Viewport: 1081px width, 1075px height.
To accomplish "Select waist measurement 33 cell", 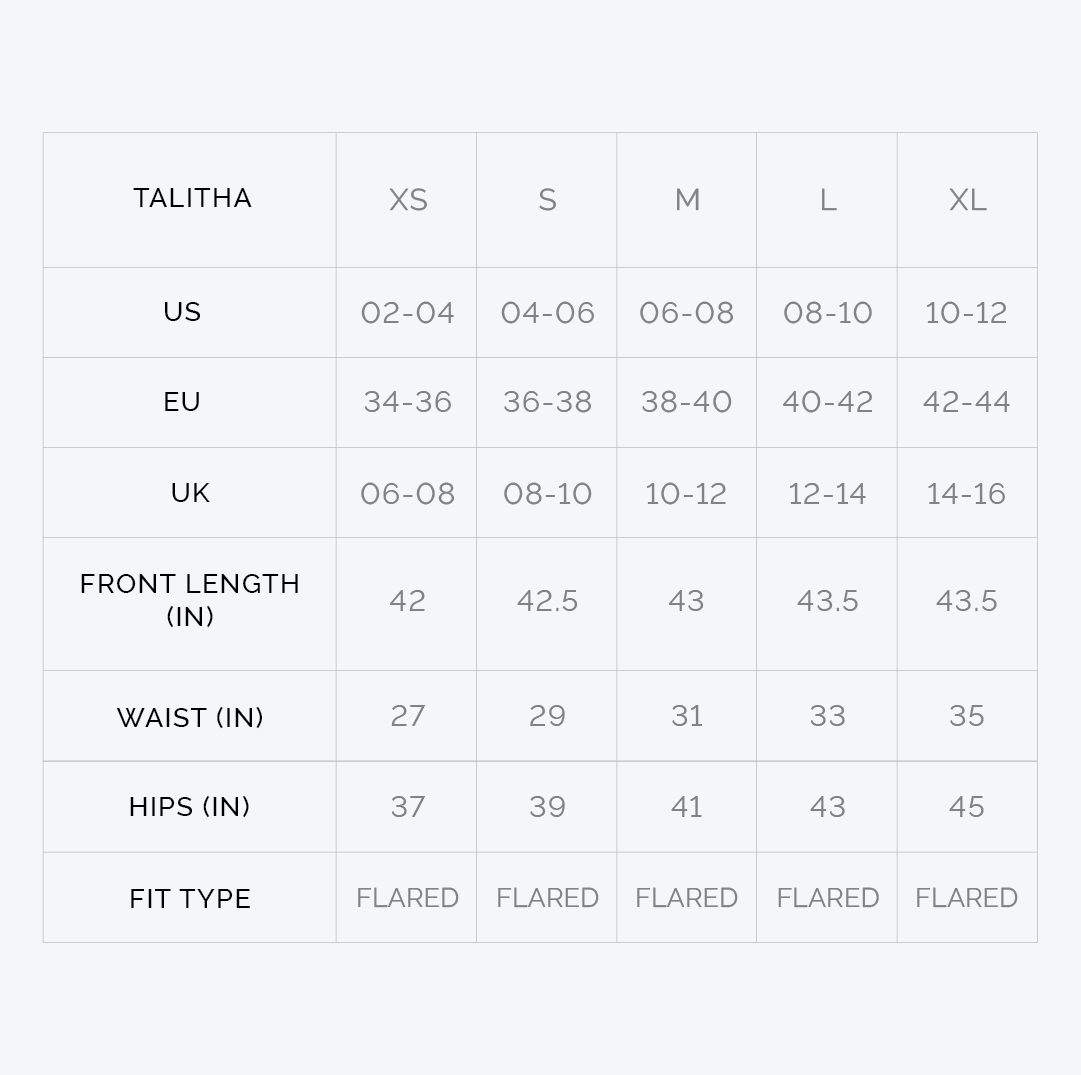I will point(828,716).
